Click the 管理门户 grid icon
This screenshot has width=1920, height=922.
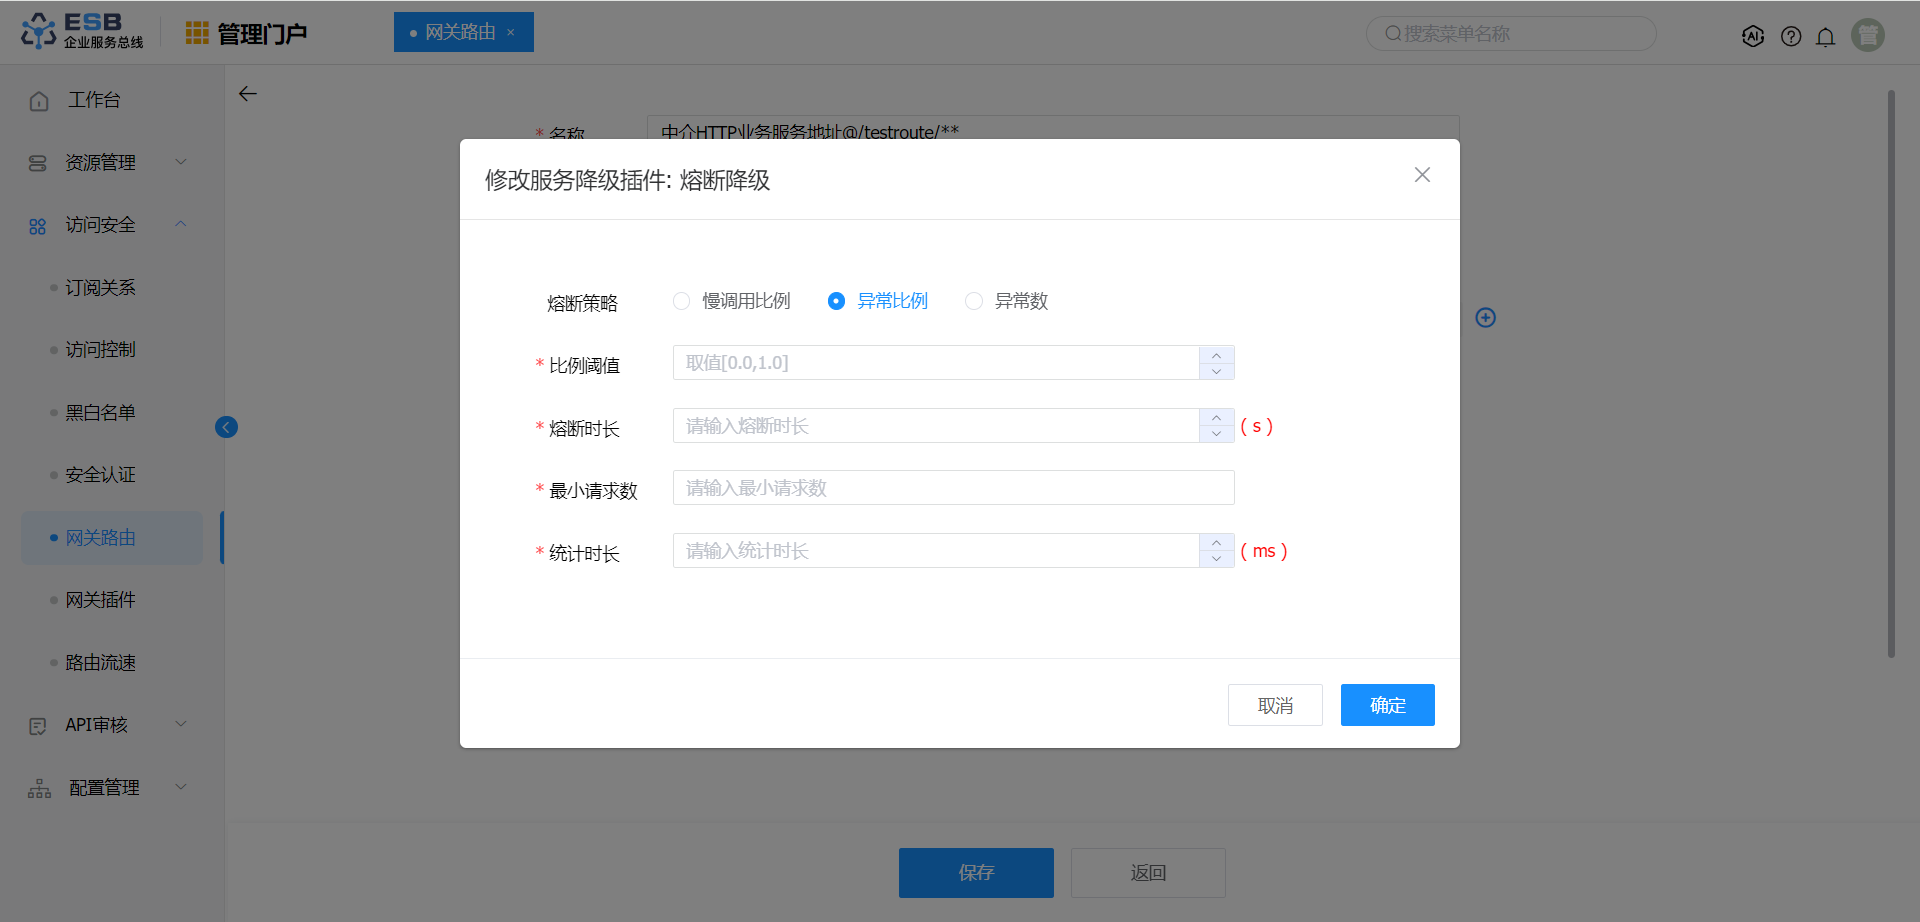pos(197,33)
